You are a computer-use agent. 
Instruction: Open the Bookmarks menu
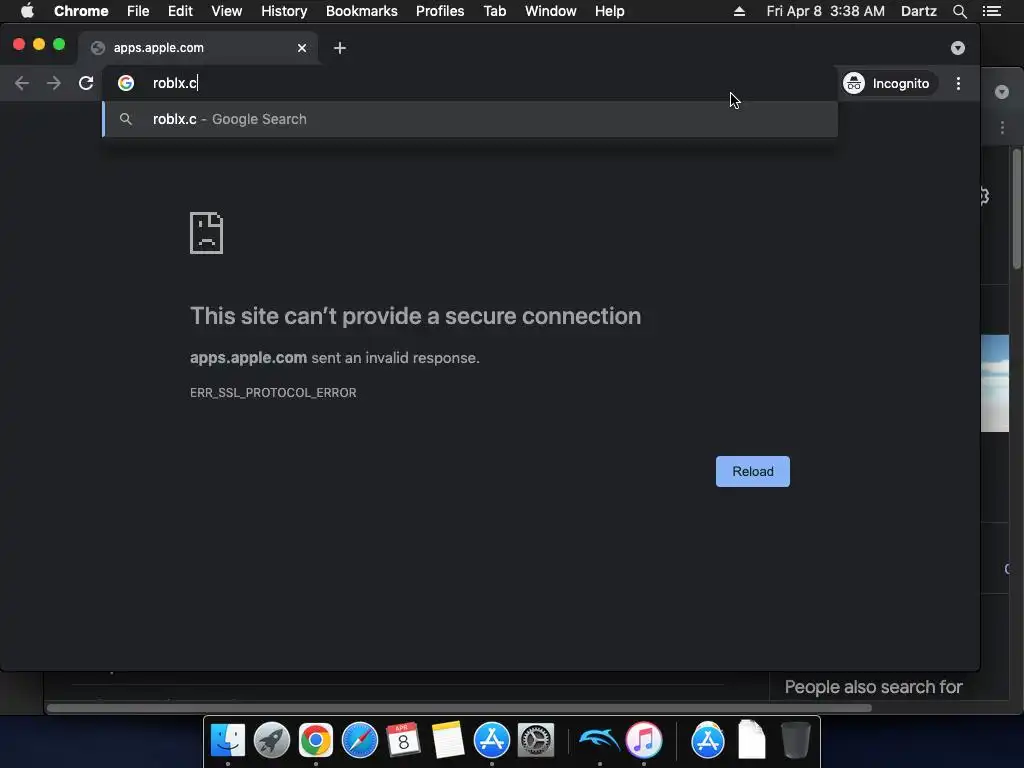tap(362, 11)
